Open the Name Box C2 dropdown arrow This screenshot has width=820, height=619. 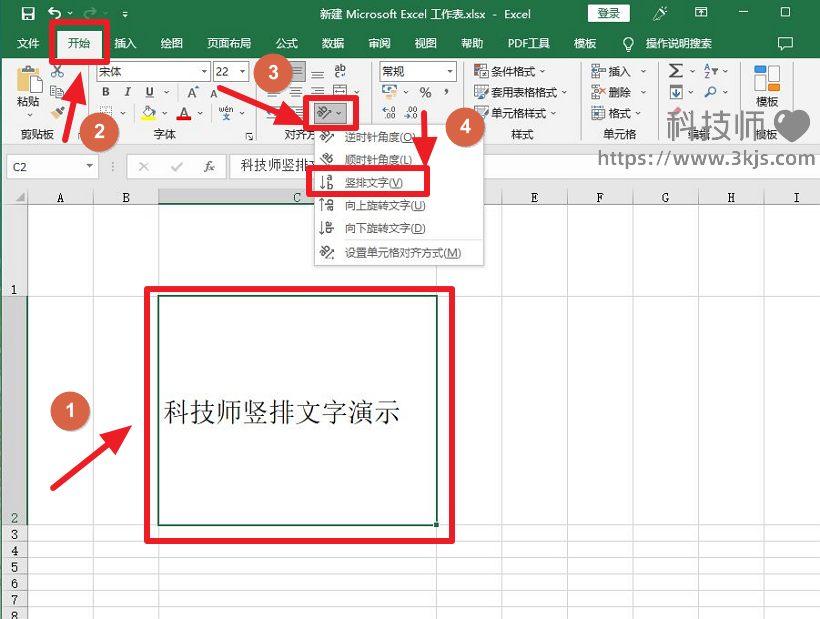tap(90, 166)
